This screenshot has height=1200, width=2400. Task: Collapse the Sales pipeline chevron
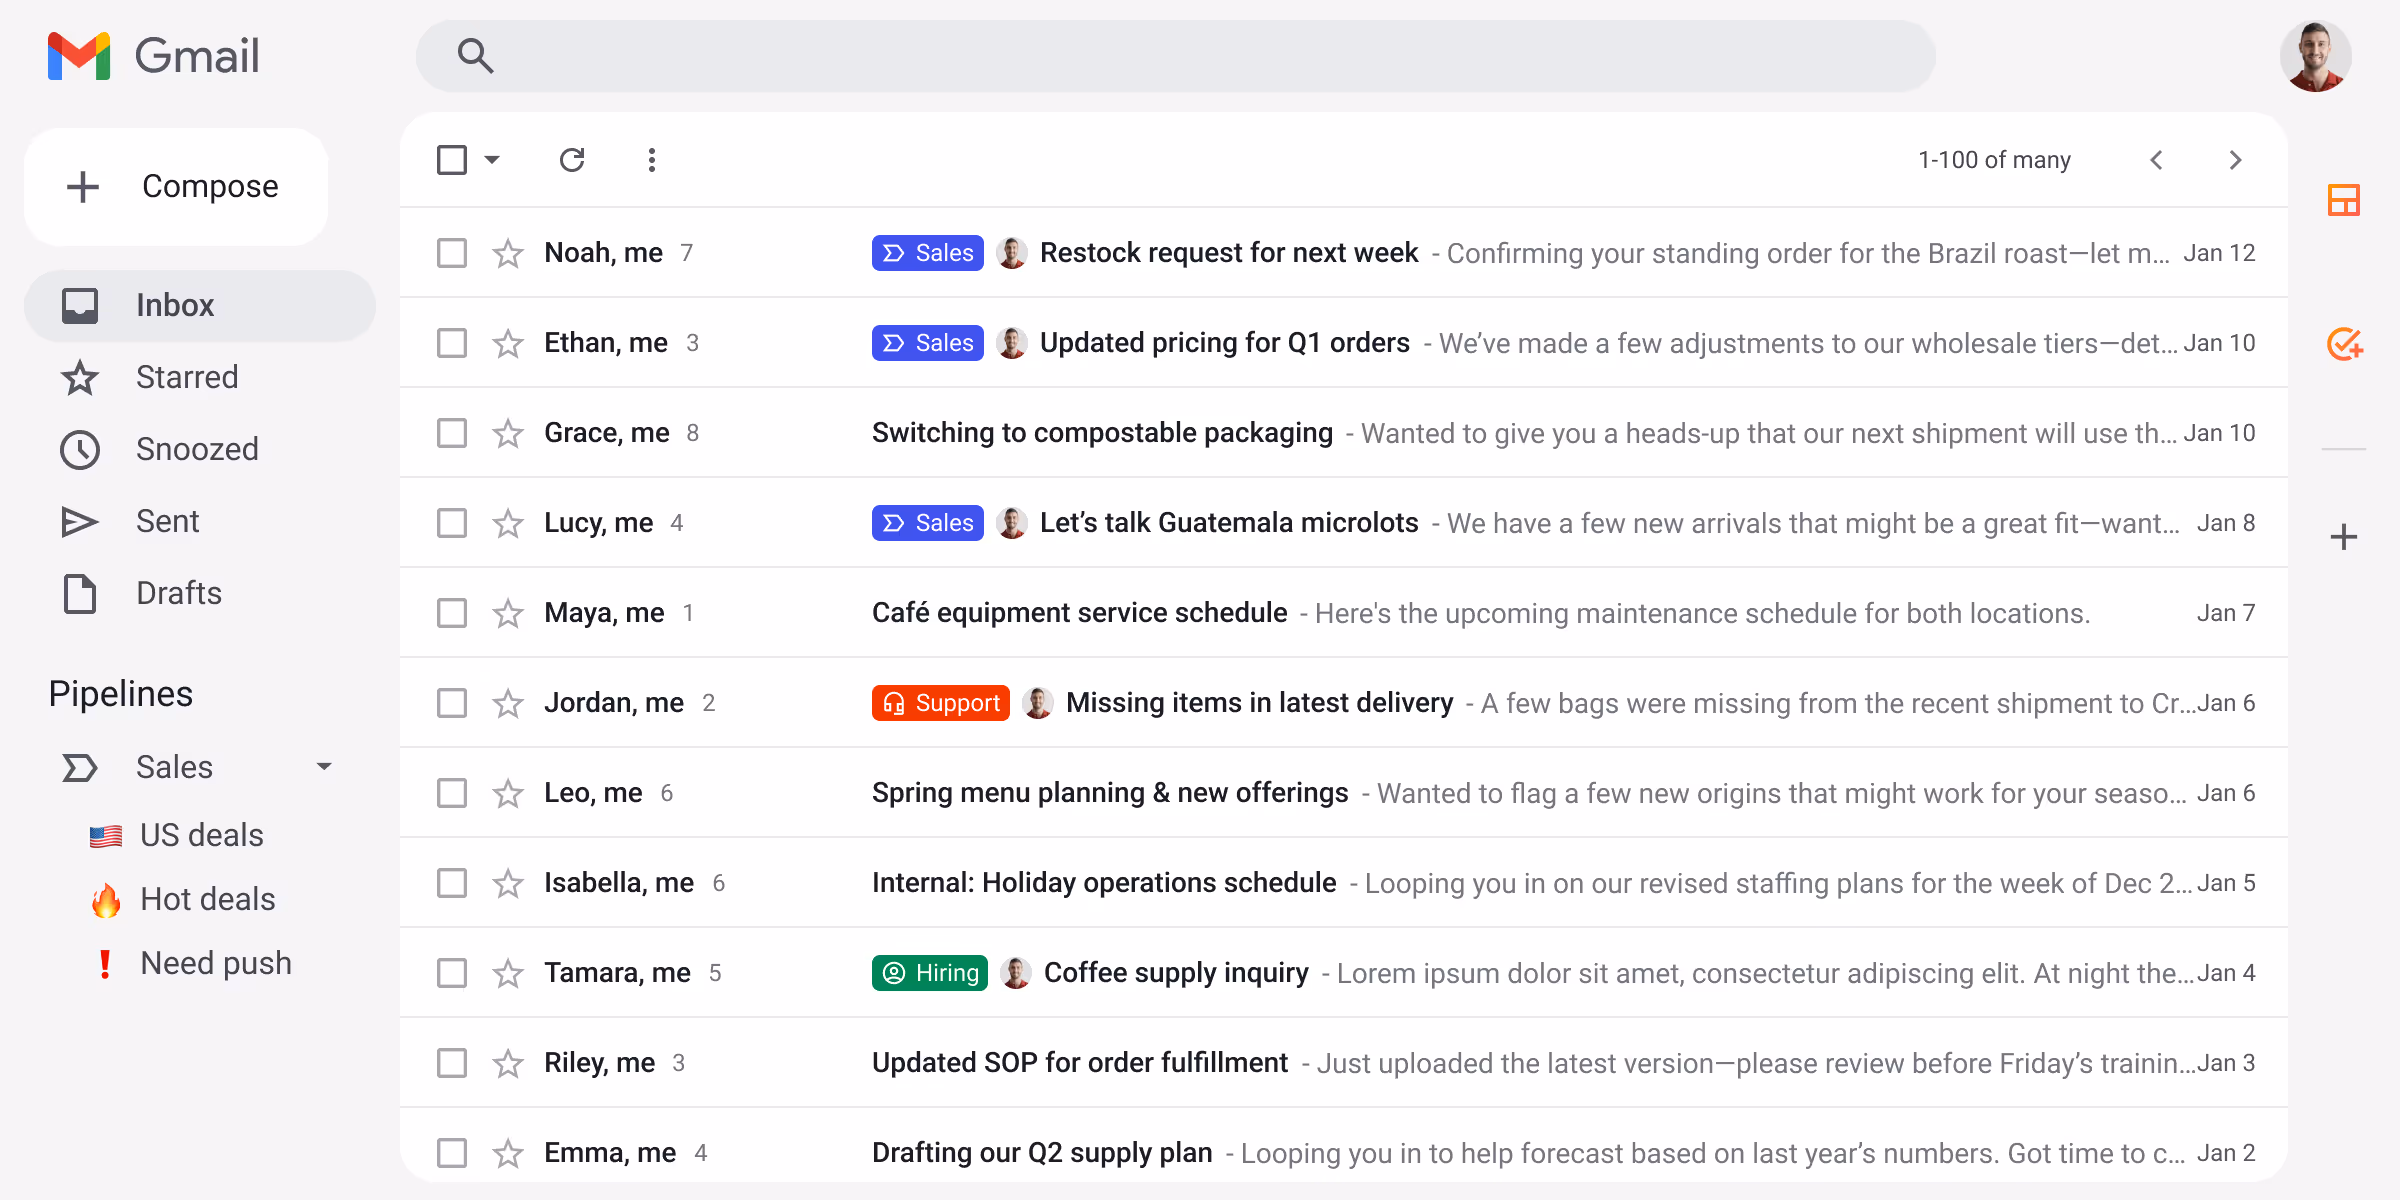(x=323, y=766)
